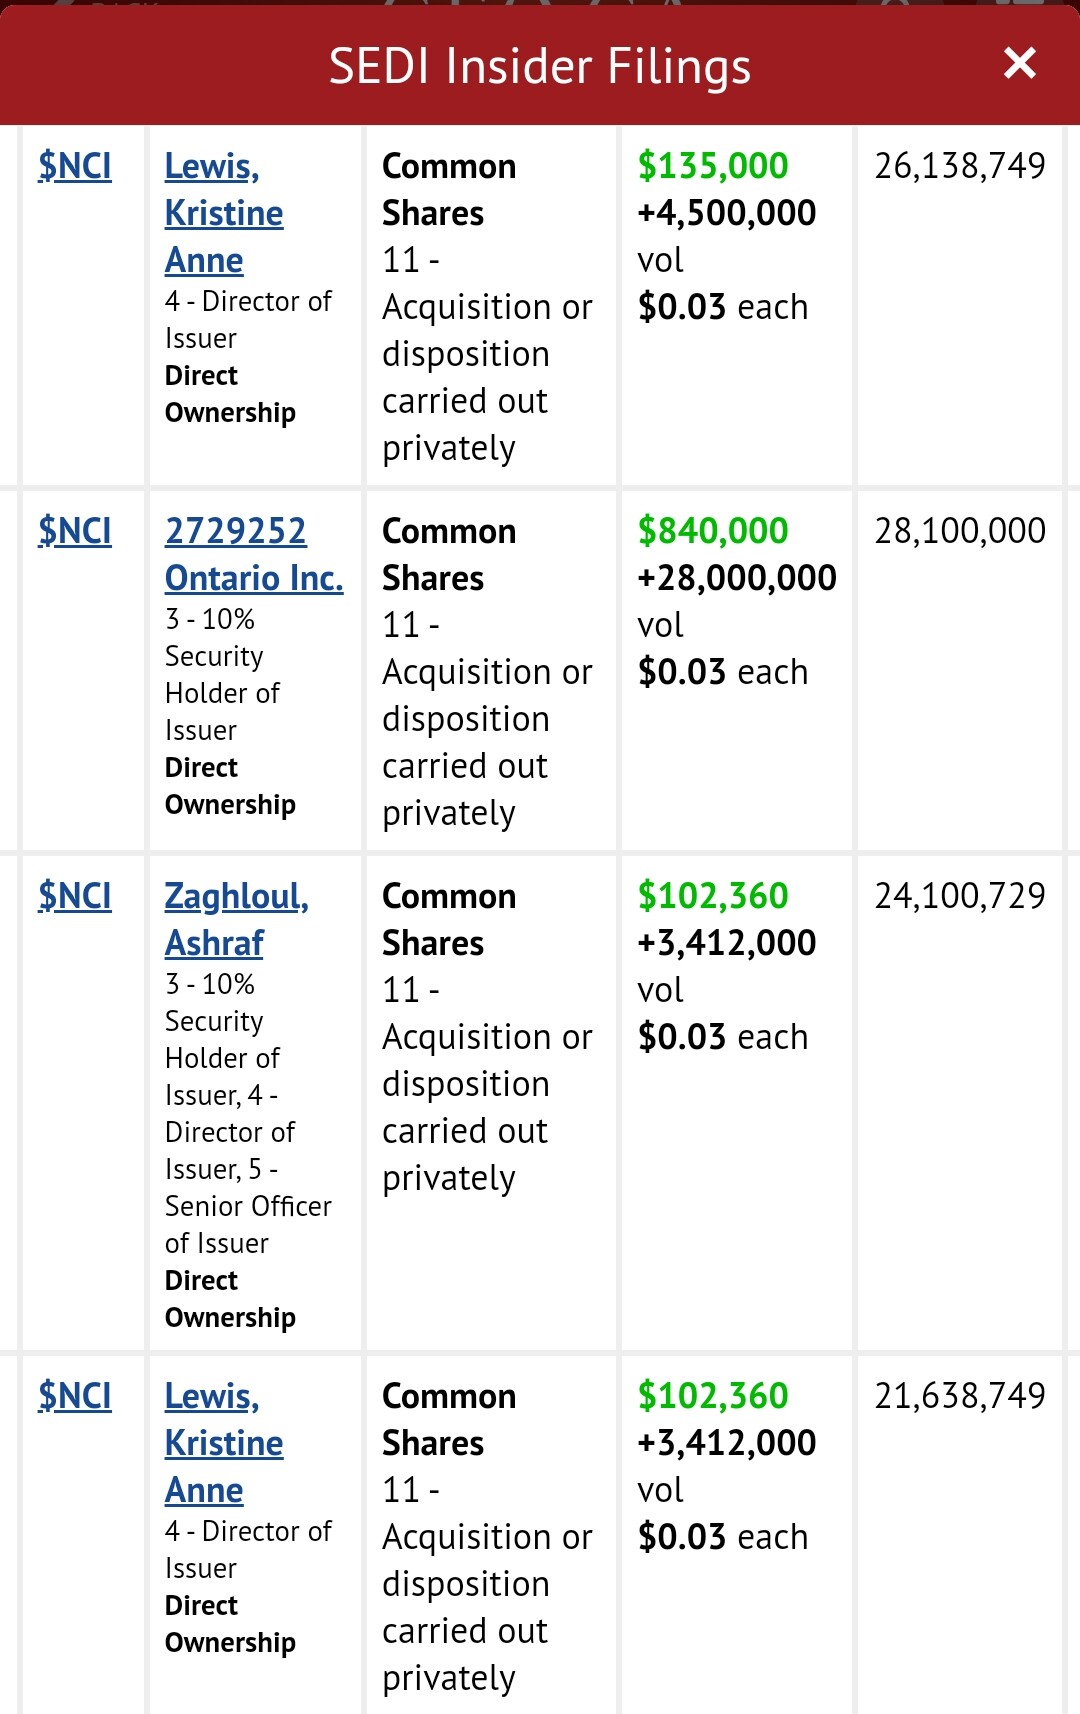1080x1714 pixels.
Task: Click the 21,638,749 balance cell
Action: coord(959,1396)
